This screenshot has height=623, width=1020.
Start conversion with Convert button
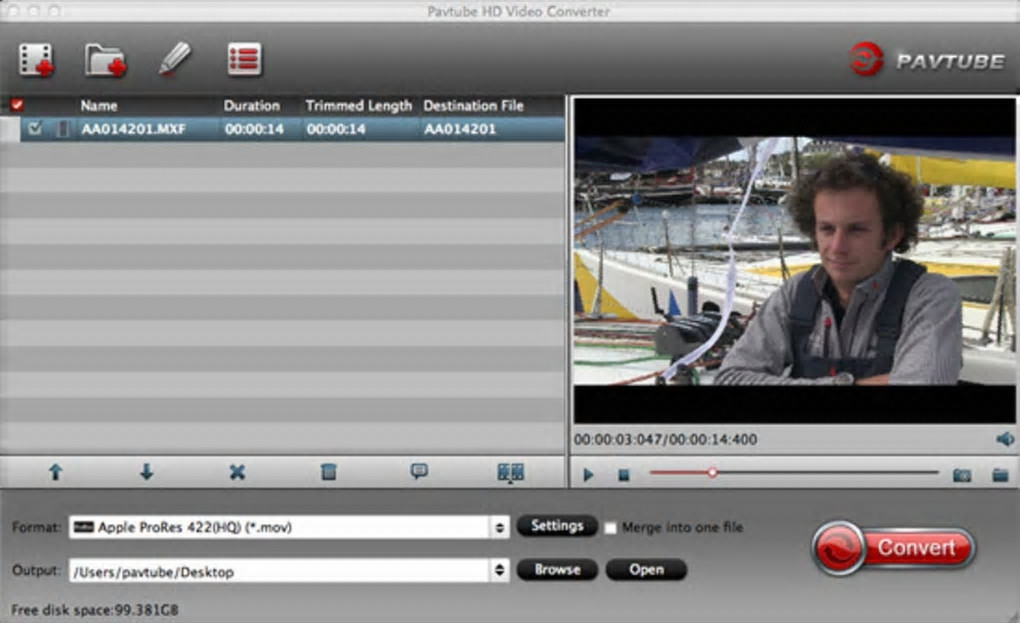(x=894, y=548)
